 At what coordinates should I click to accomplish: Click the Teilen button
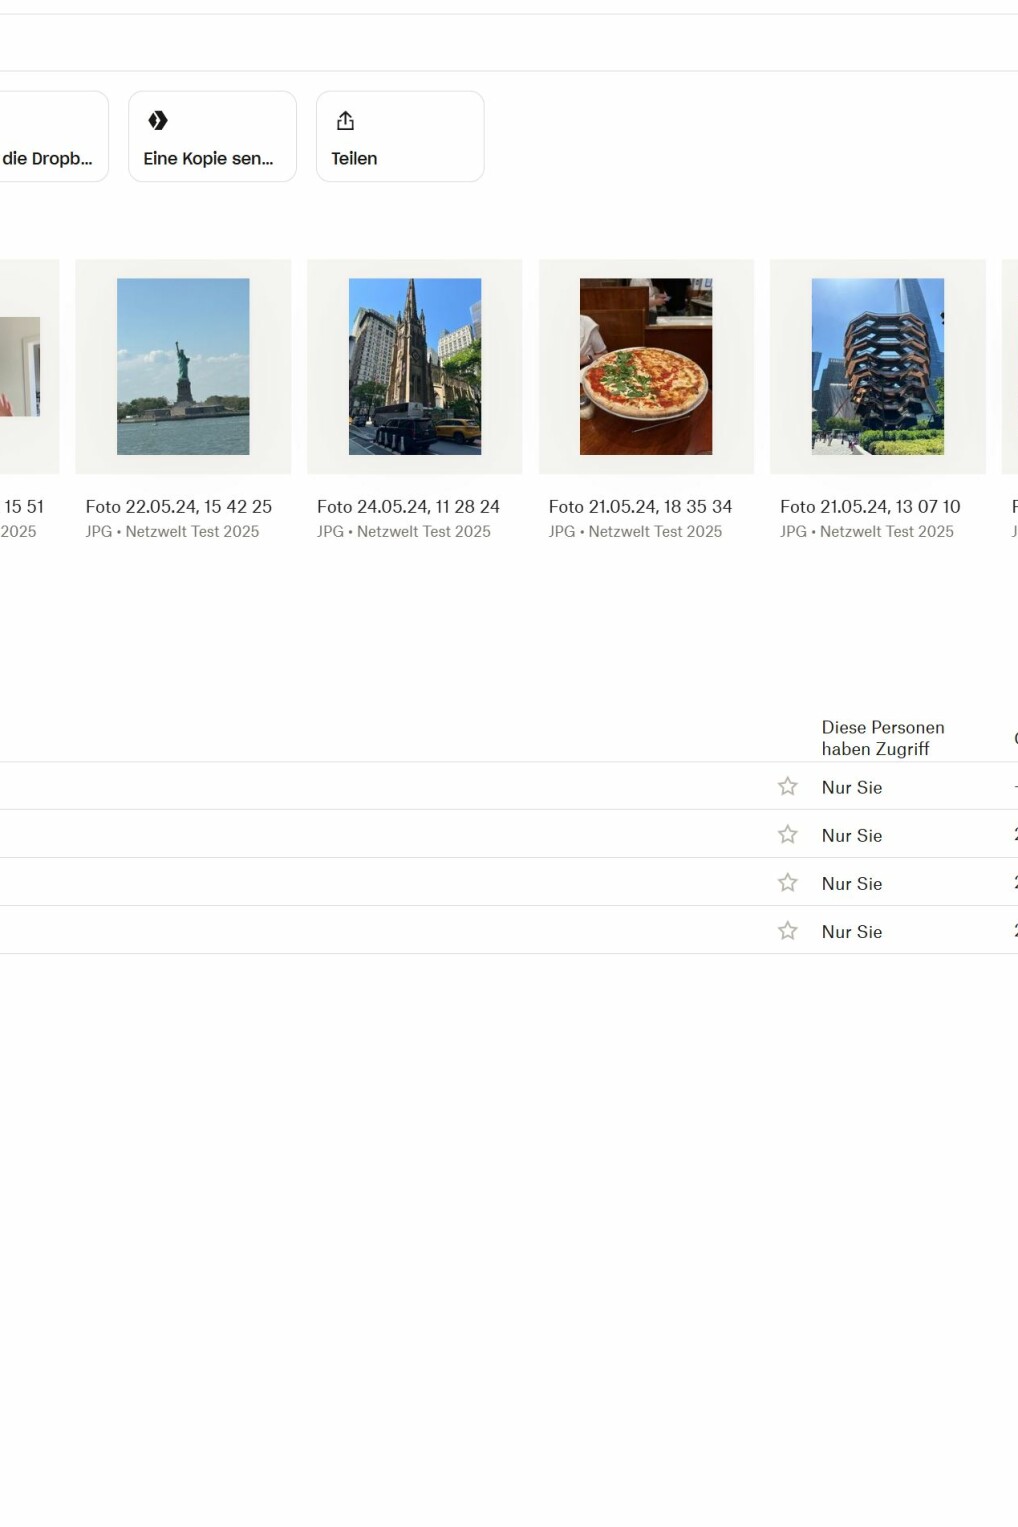point(399,136)
